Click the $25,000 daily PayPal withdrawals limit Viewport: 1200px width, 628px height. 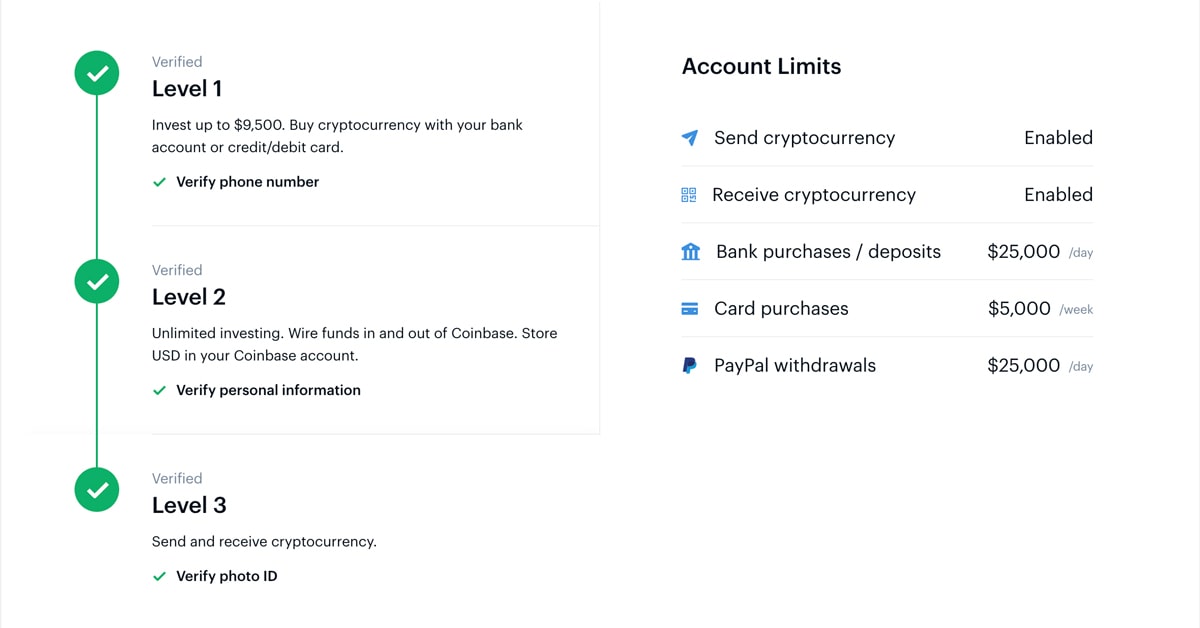coord(1024,365)
